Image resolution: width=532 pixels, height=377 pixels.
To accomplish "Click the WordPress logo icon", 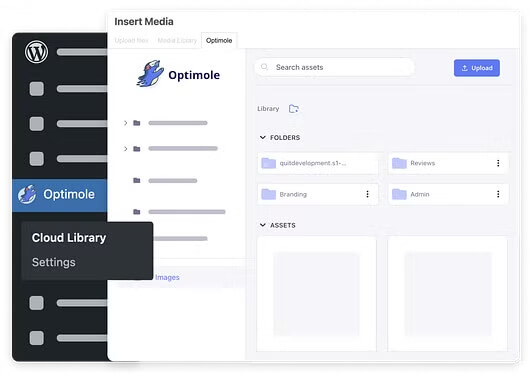I will point(36,52).
